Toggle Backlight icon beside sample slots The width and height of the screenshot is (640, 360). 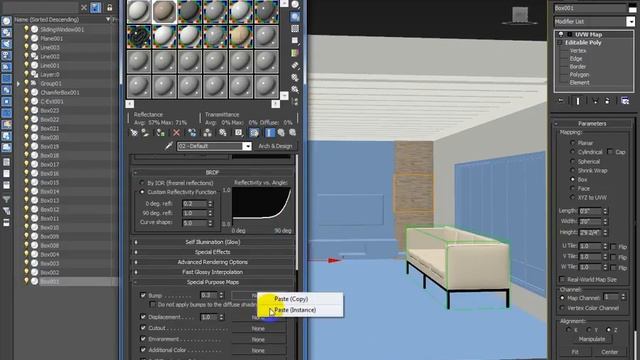(x=295, y=17)
